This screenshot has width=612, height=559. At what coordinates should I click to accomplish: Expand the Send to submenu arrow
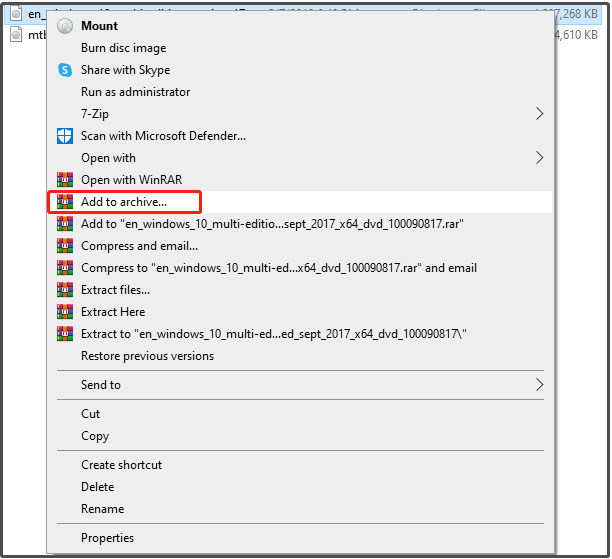click(x=539, y=385)
